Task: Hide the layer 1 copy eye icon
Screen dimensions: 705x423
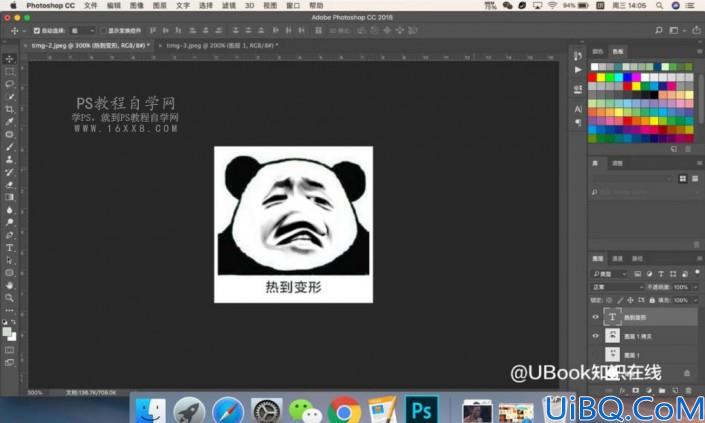Action: coord(595,336)
